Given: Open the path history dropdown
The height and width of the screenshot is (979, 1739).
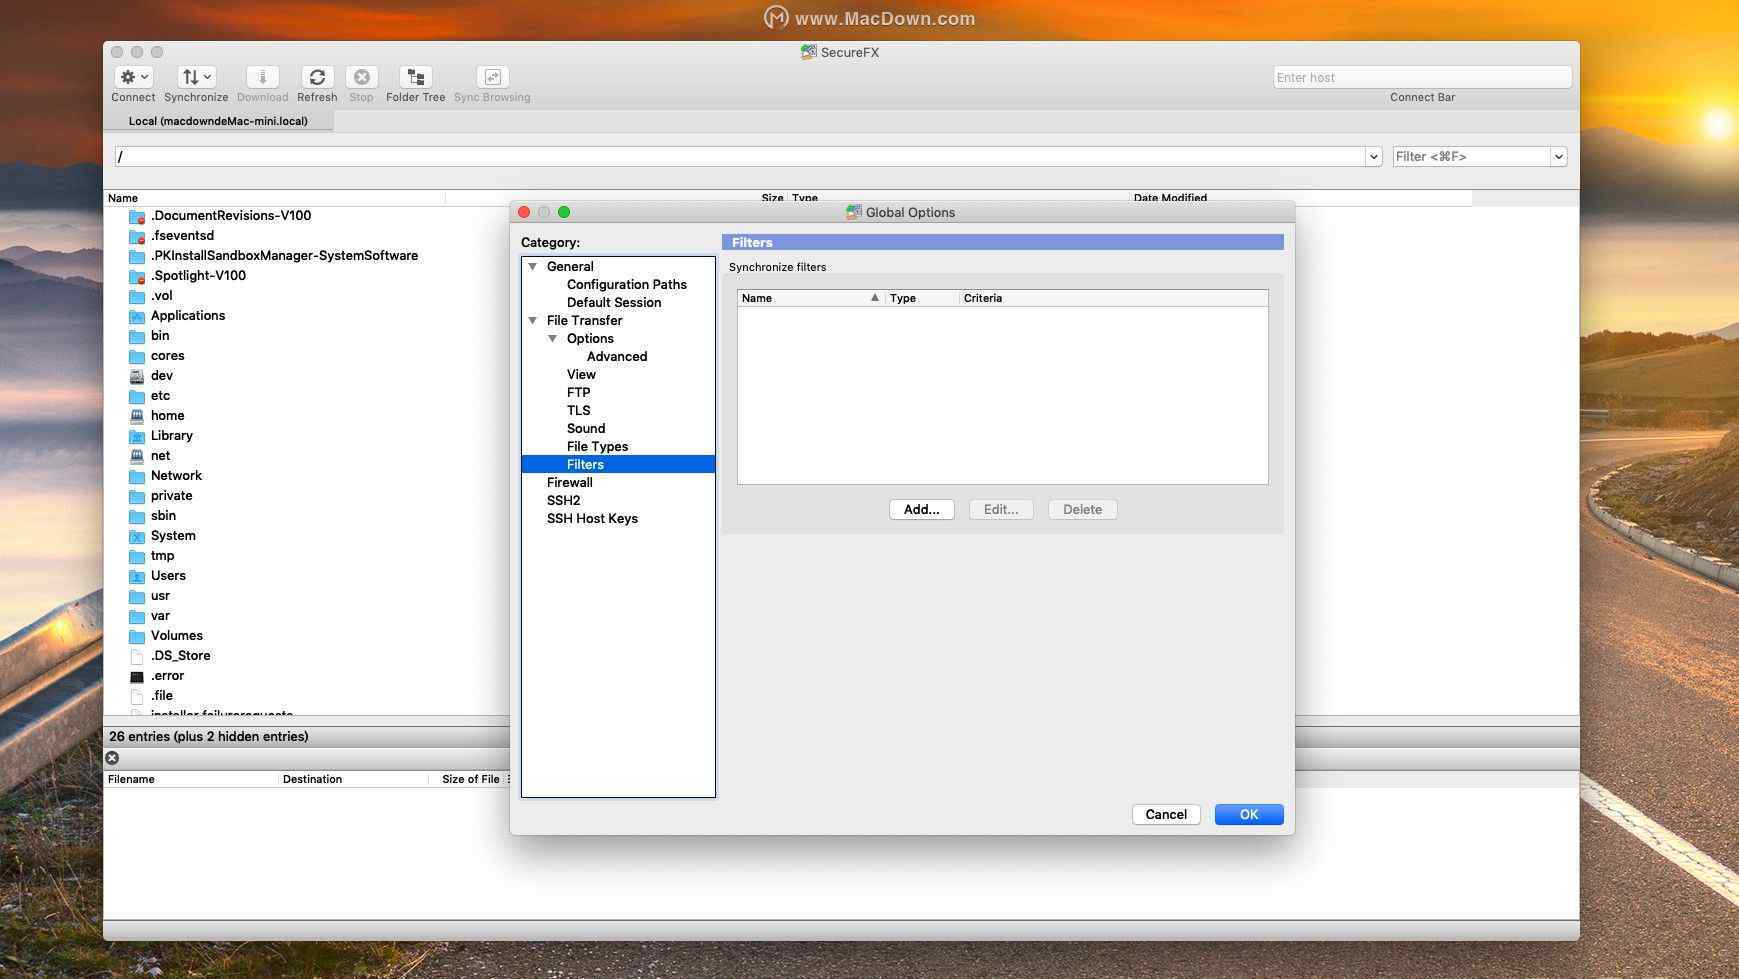Looking at the screenshot, I should pos(1373,156).
